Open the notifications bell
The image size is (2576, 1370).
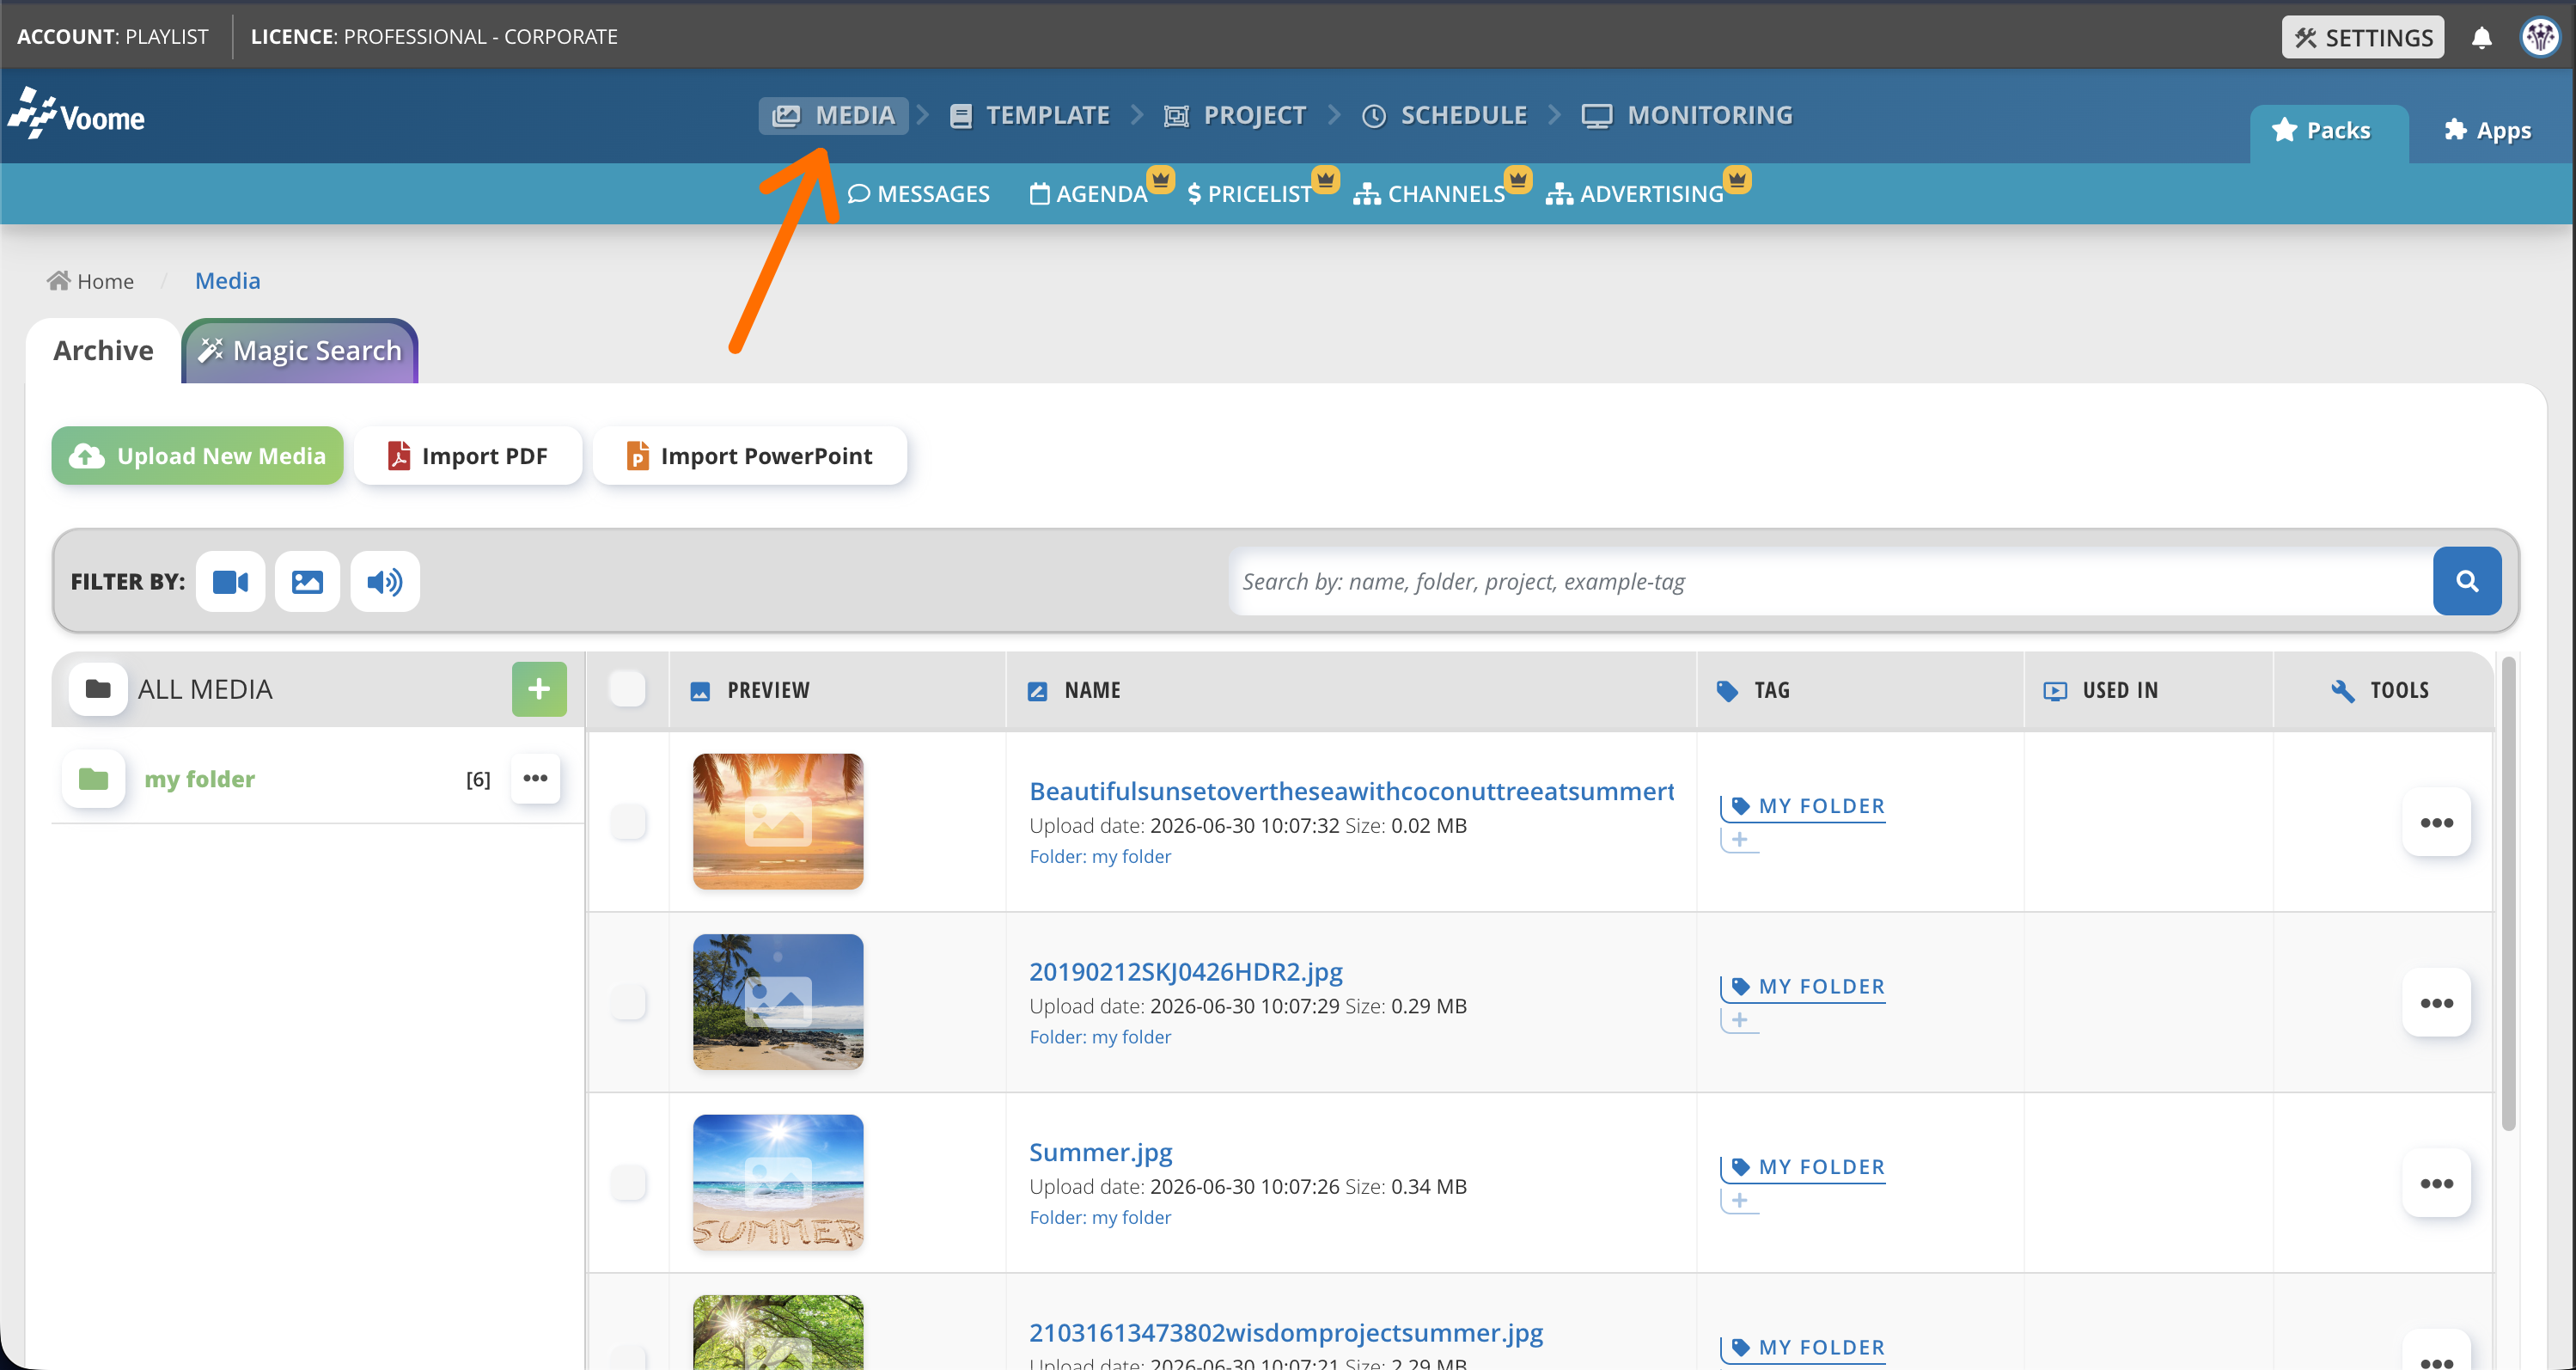tap(2481, 38)
